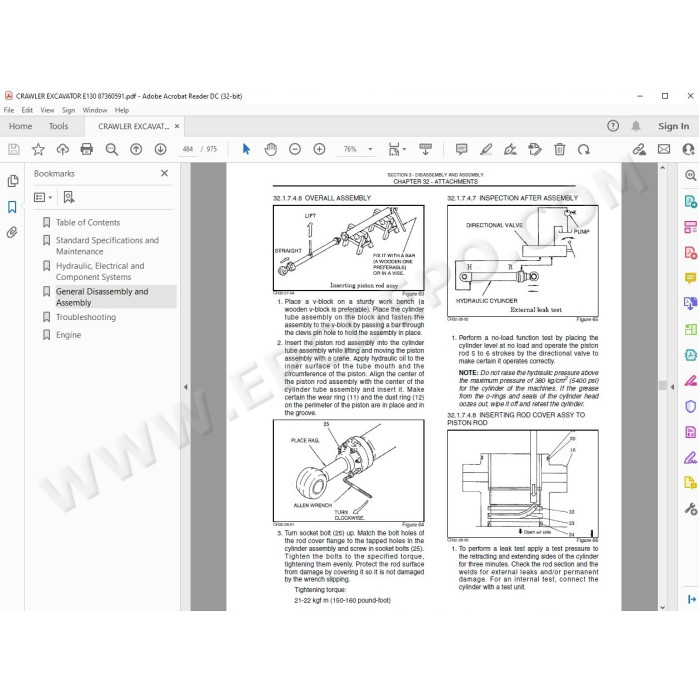Open the View menu
Viewport: 700px width, 700px height.
[x=47, y=110]
